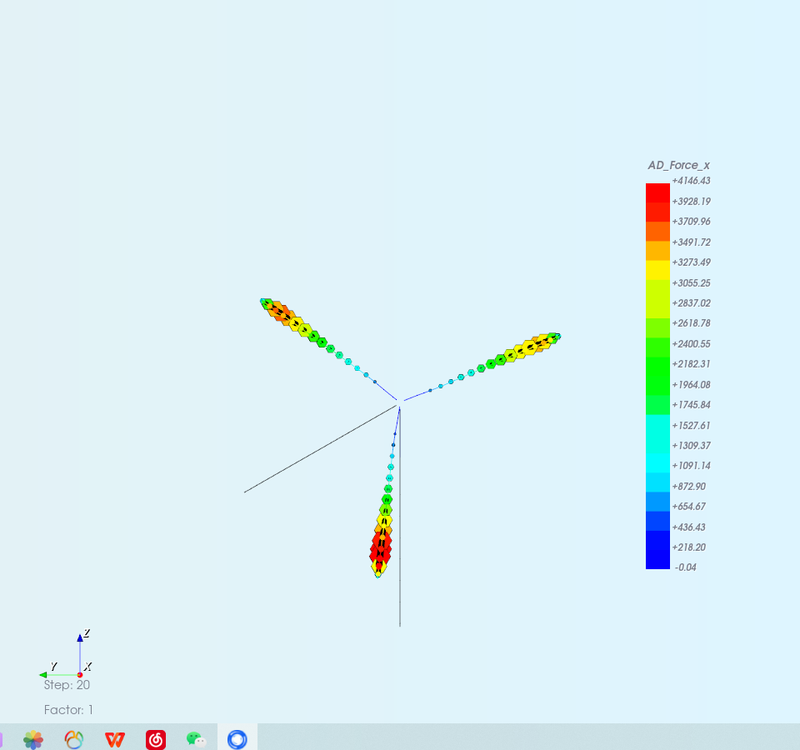This screenshot has height=750, width=800.
Task: Switch to WeChat in the taskbar
Action: point(196,739)
